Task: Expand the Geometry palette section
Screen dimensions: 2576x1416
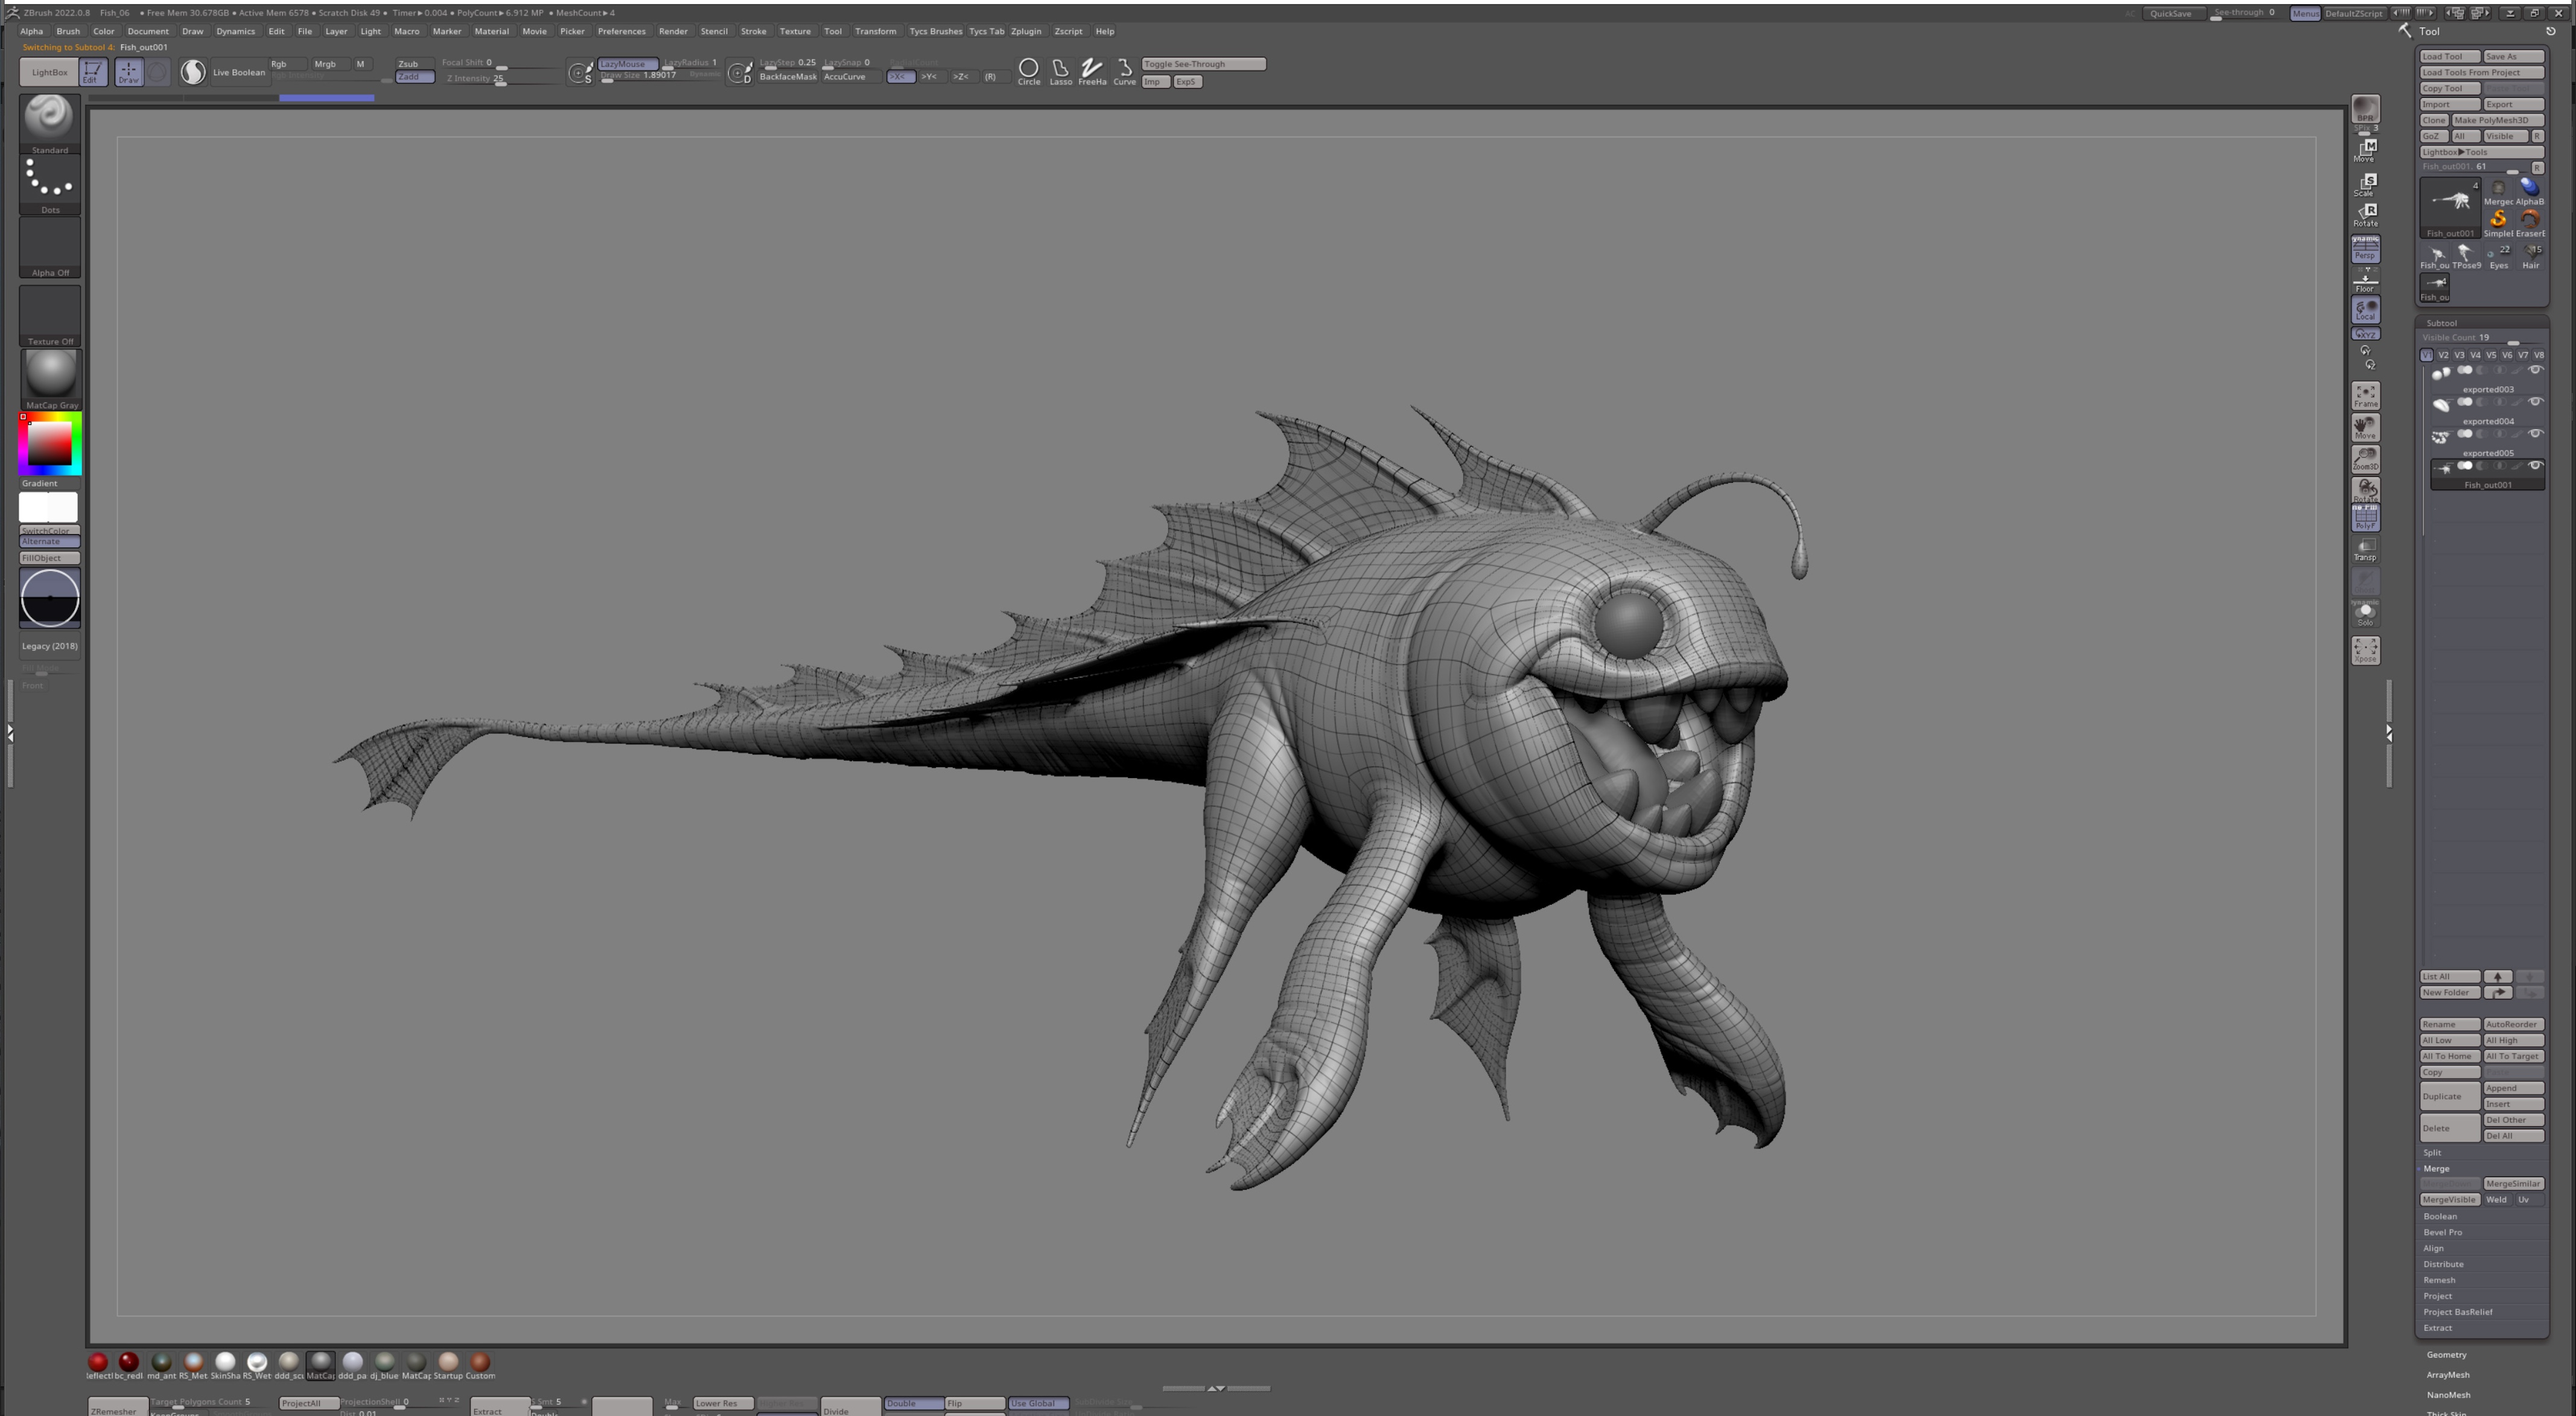Action: [2446, 1355]
